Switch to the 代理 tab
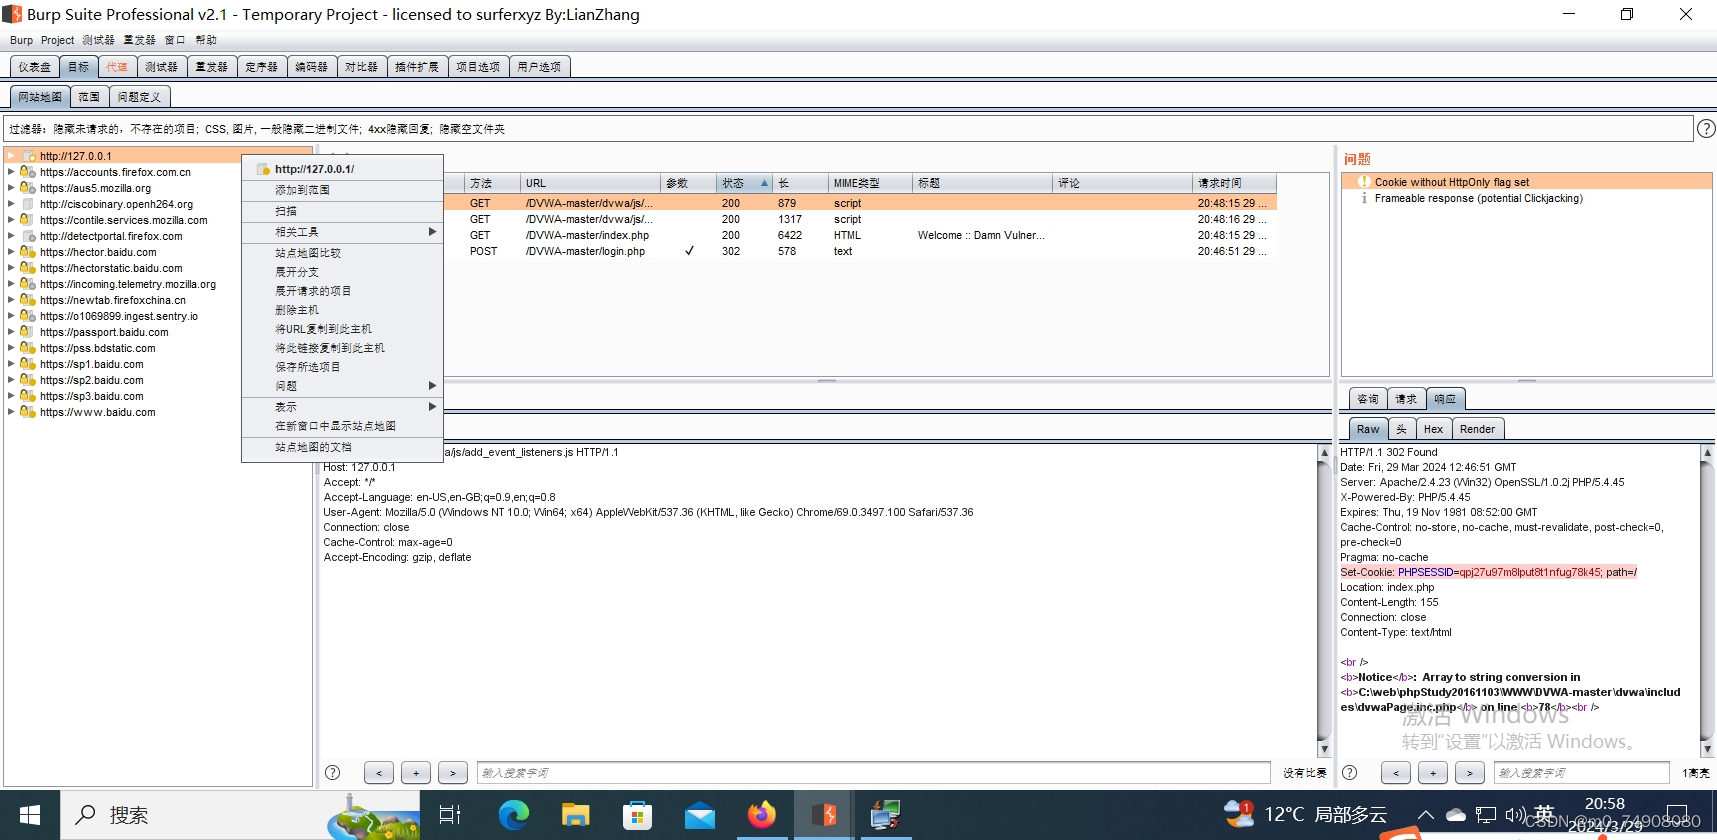The height and width of the screenshot is (840, 1717). [x=117, y=67]
